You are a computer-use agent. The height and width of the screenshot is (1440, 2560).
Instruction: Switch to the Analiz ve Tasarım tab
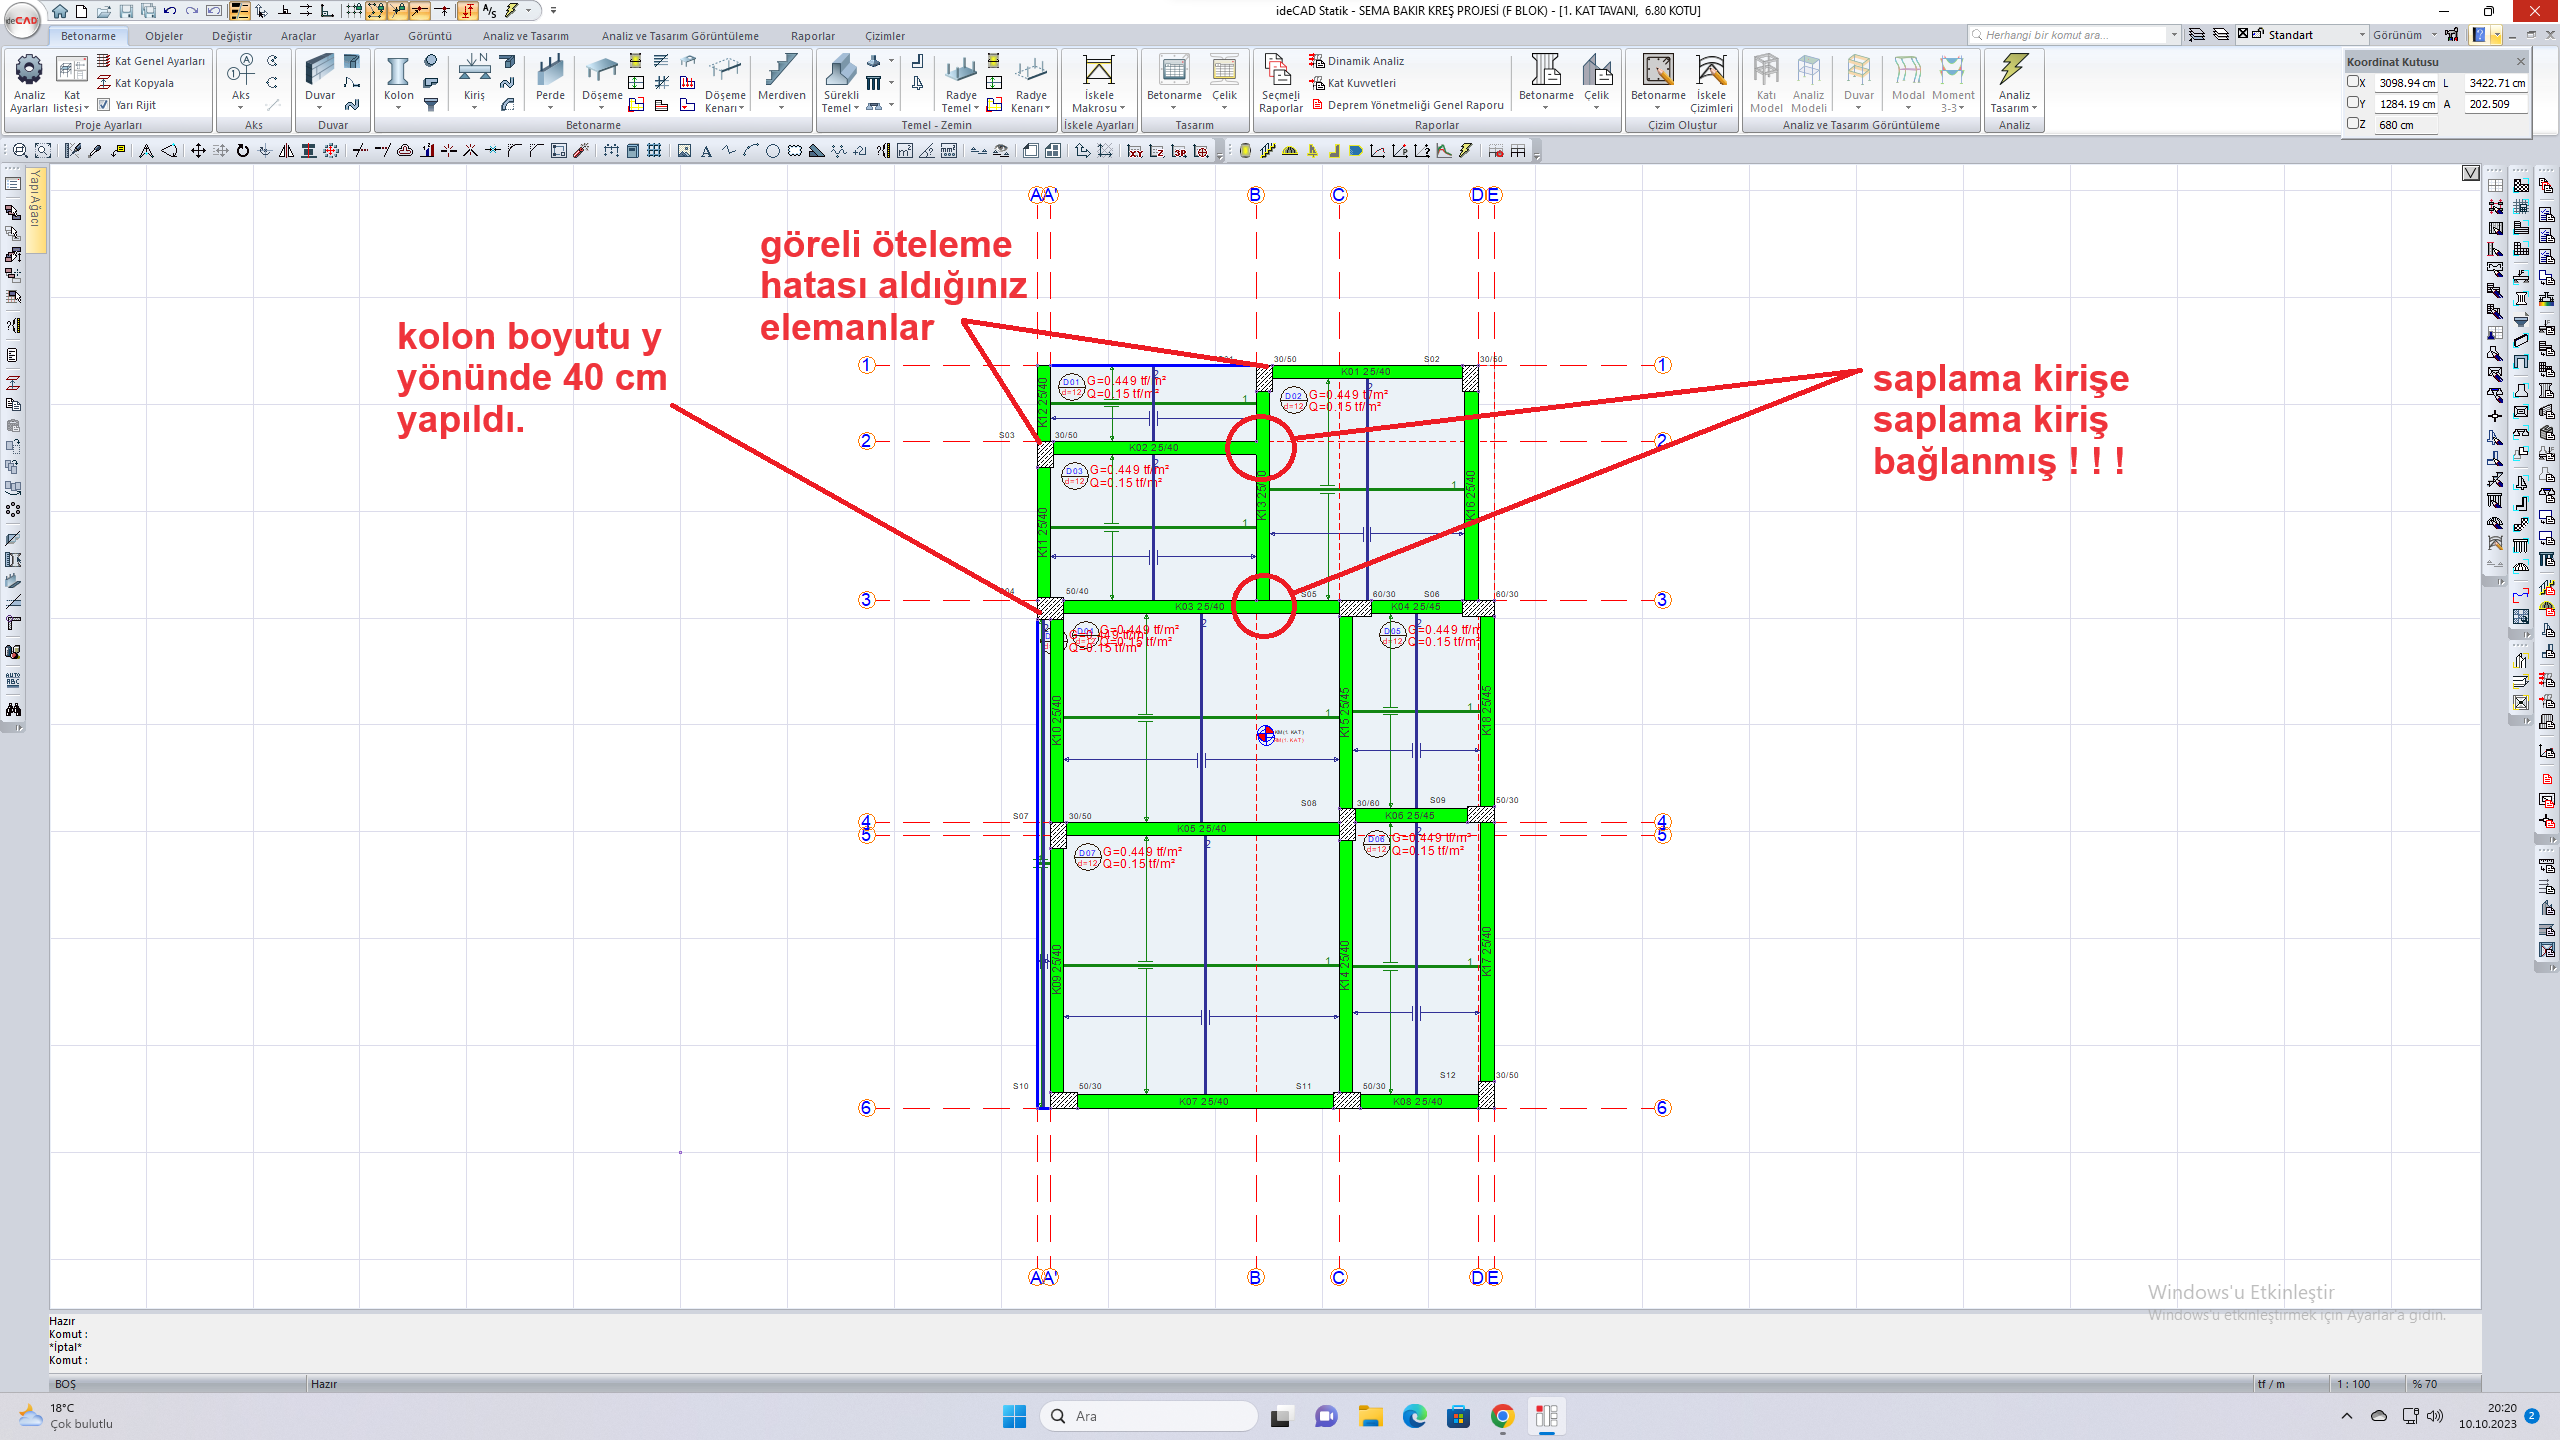point(525,36)
